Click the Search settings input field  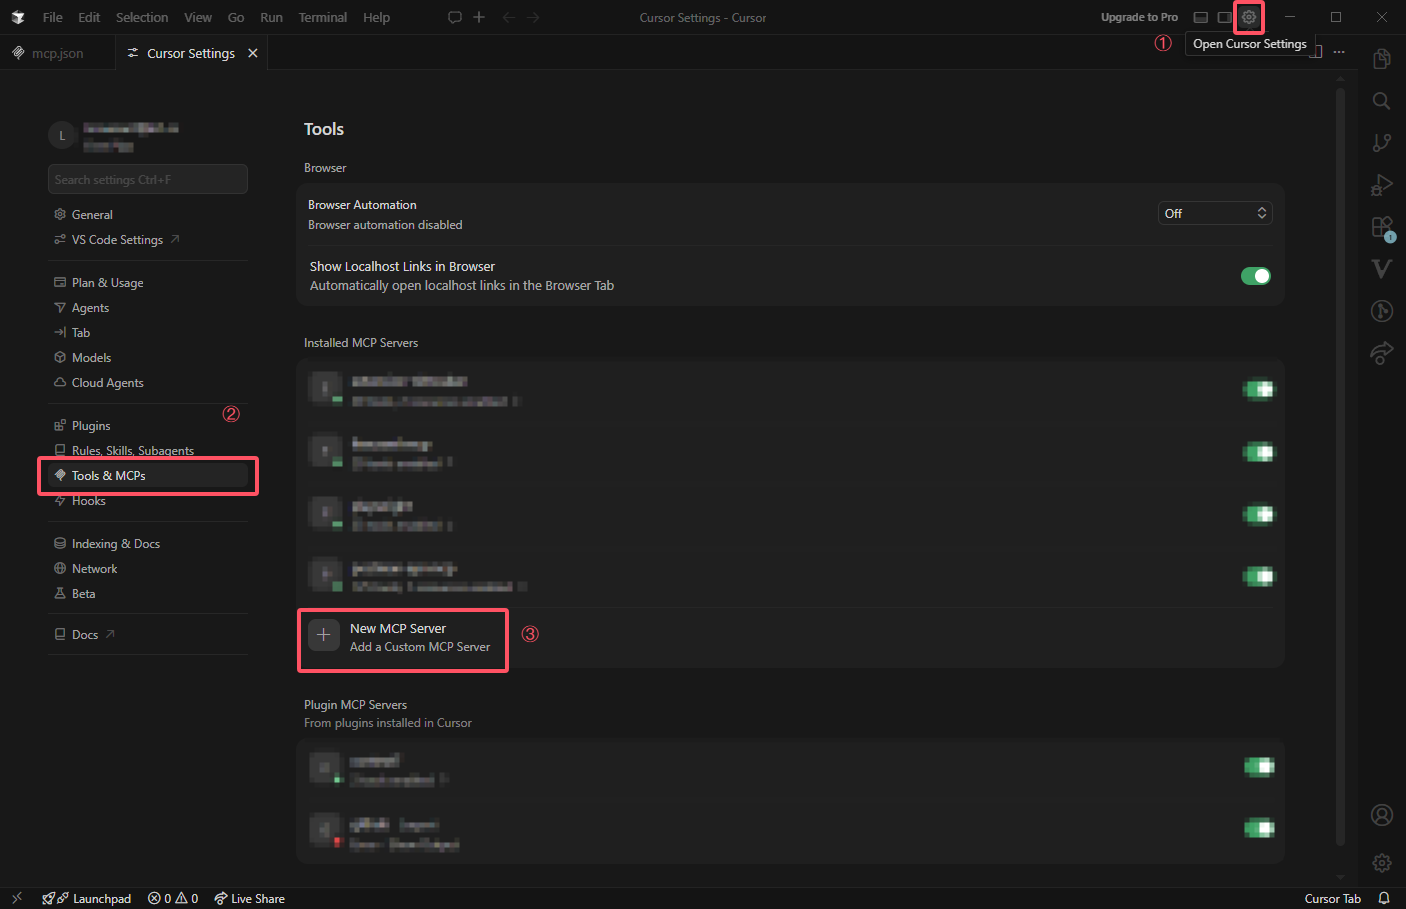click(x=148, y=179)
